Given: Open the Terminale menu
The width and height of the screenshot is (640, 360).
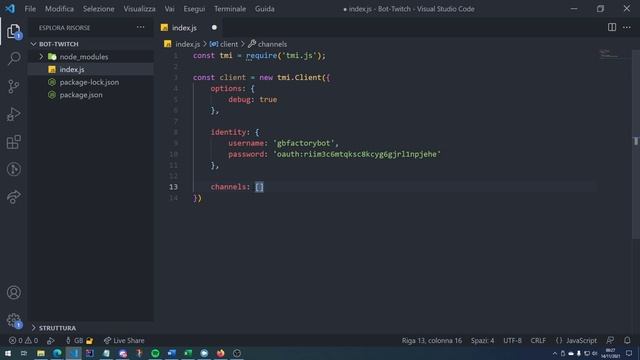Looking at the screenshot, I should click(x=230, y=9).
